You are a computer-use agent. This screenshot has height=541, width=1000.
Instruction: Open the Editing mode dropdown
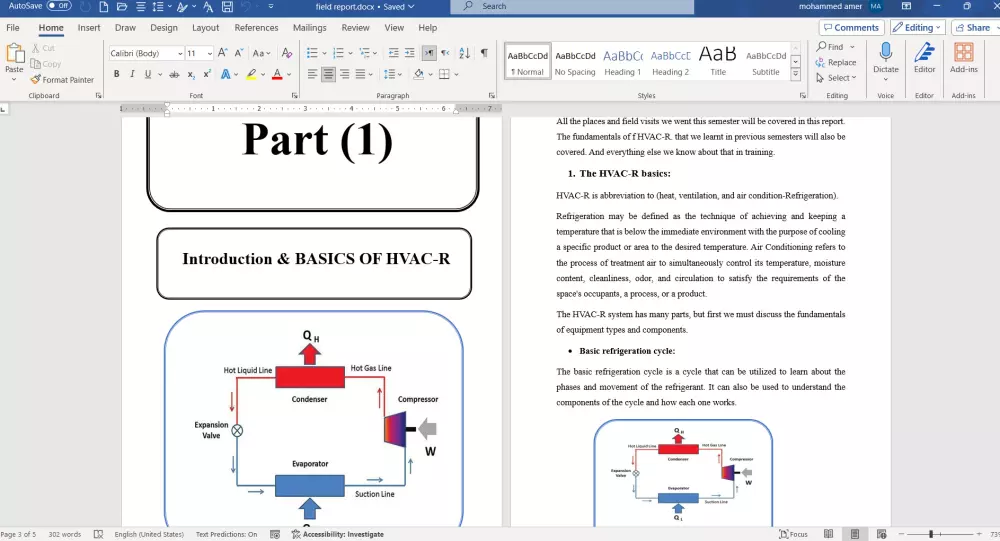pyautogui.click(x=917, y=27)
